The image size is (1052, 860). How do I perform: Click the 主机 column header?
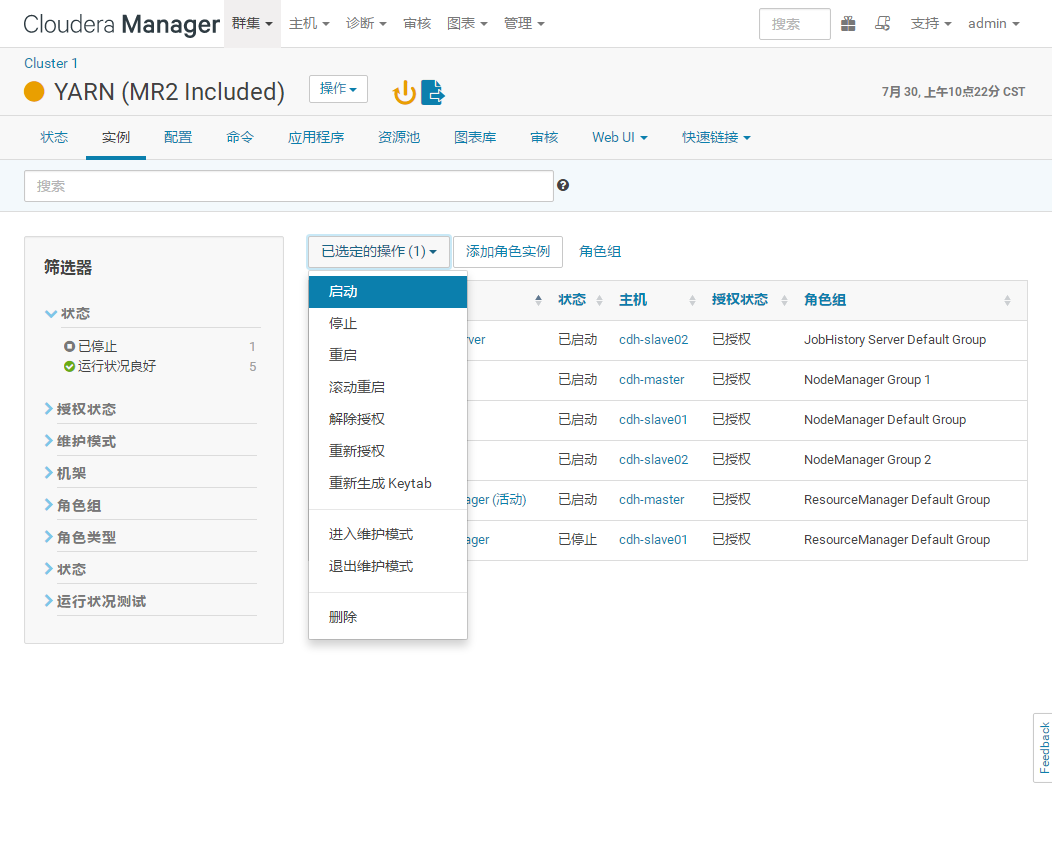tap(633, 300)
